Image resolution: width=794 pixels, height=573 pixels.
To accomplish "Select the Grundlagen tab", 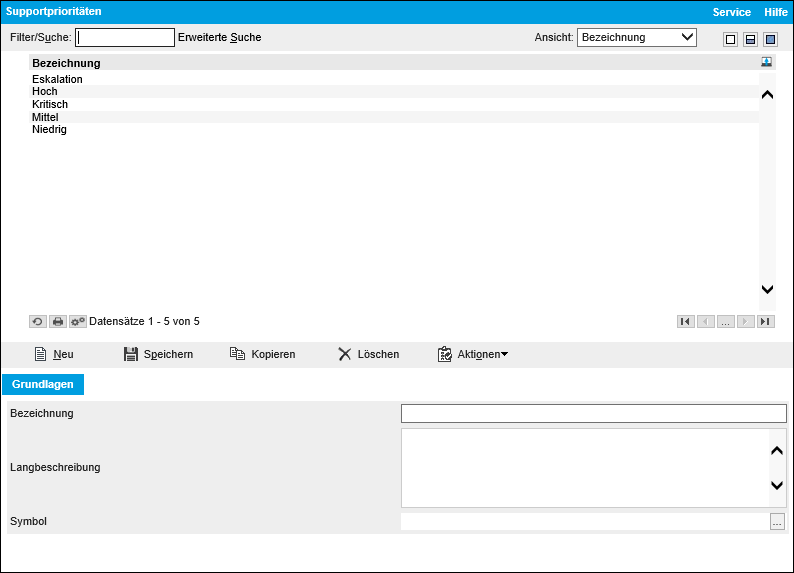I will [43, 384].
